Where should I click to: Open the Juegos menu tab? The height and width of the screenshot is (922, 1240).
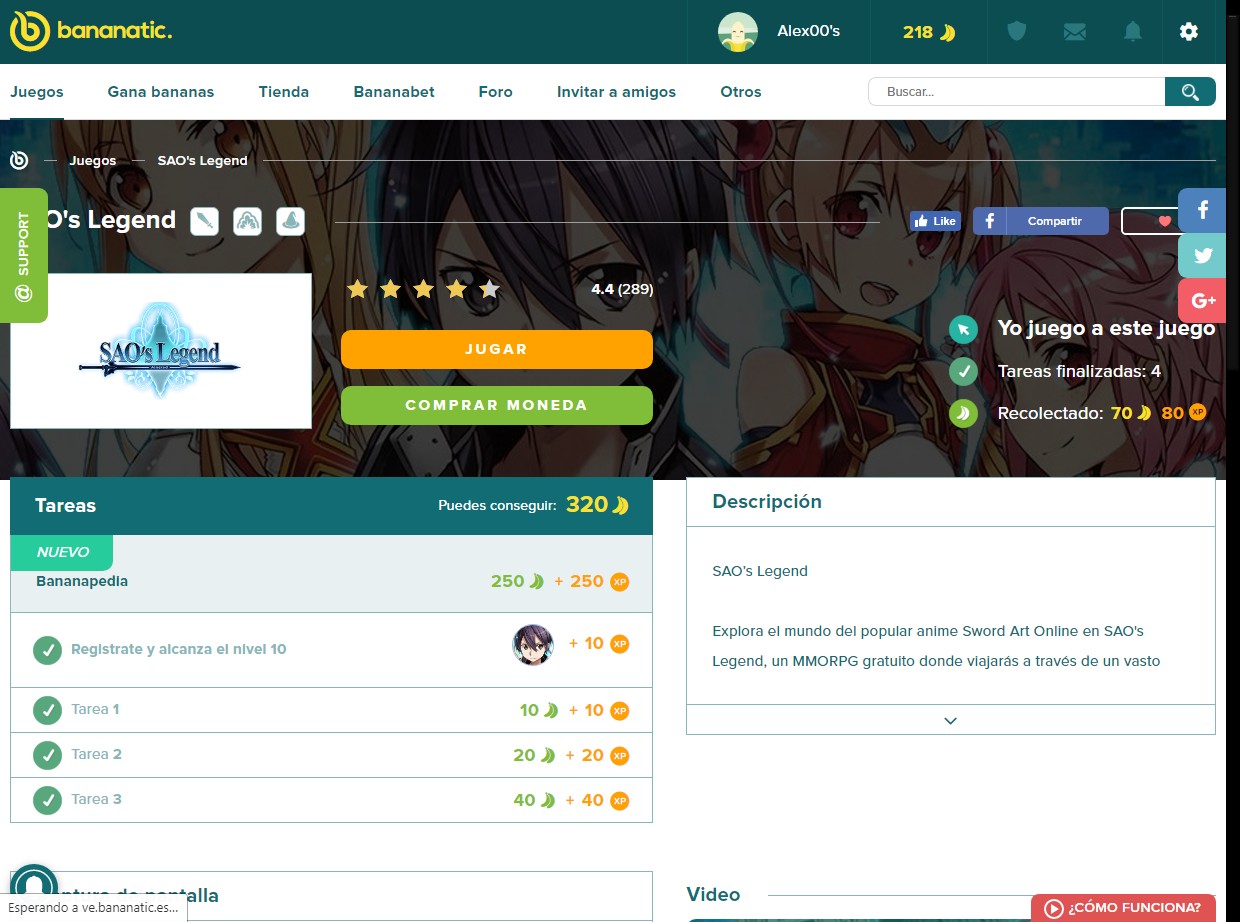pos(37,92)
